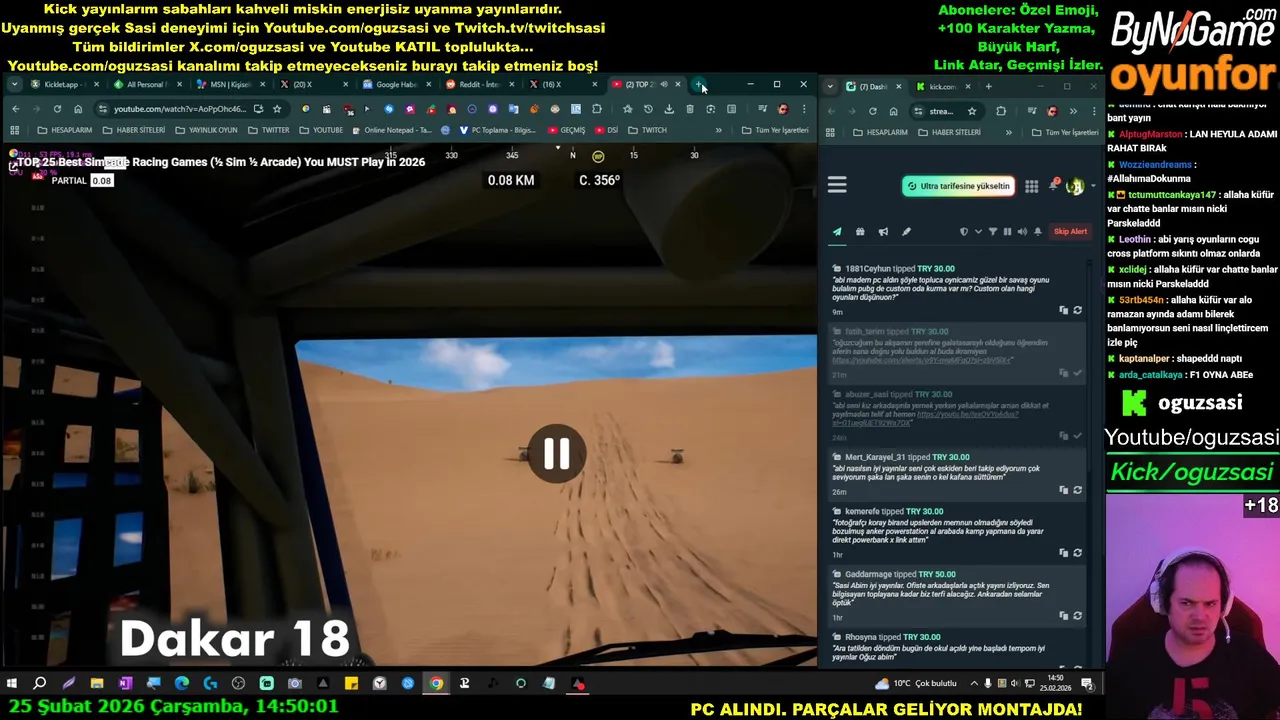This screenshot has width=1280, height=720.
Task: Click Ultra tarifesine yükseltin button
Action: 957,186
